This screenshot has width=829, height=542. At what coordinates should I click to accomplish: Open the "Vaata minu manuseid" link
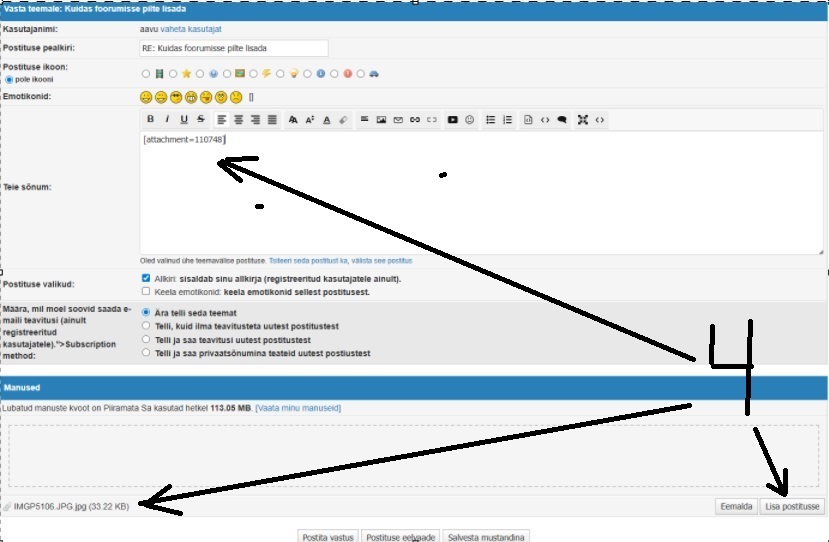[298, 408]
